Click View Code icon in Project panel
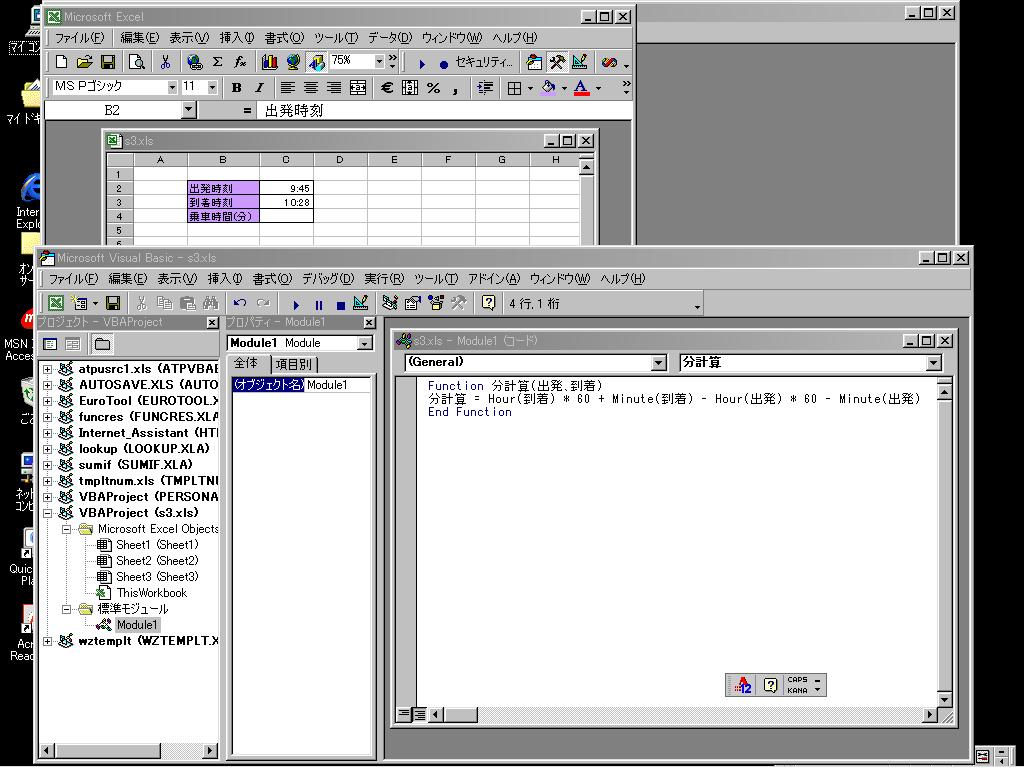The height and width of the screenshot is (768, 1024). point(50,344)
